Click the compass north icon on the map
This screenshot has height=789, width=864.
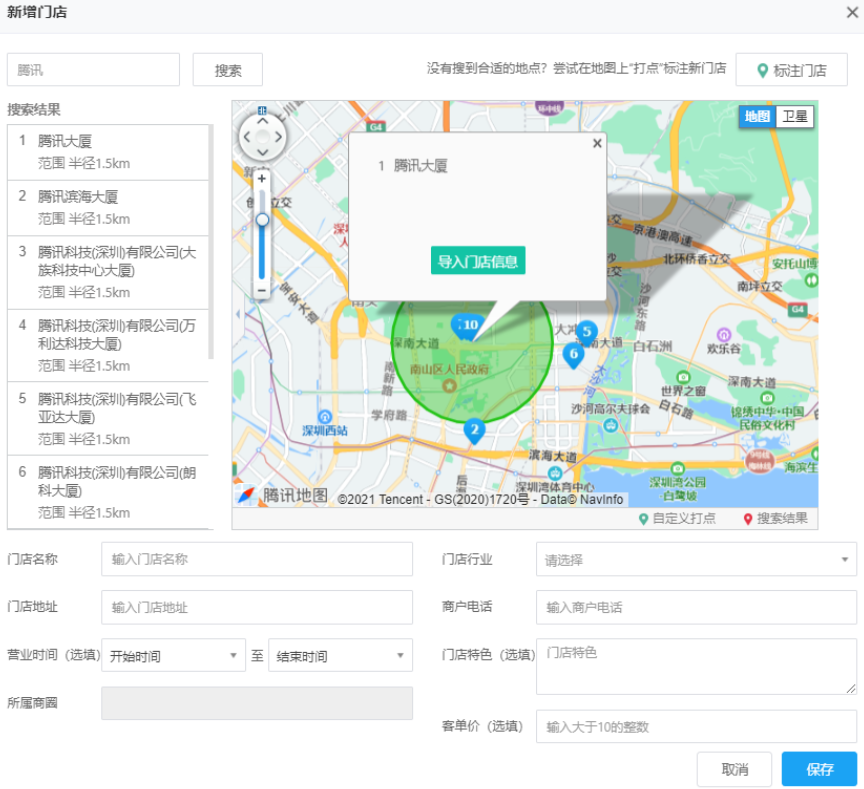(x=262, y=112)
